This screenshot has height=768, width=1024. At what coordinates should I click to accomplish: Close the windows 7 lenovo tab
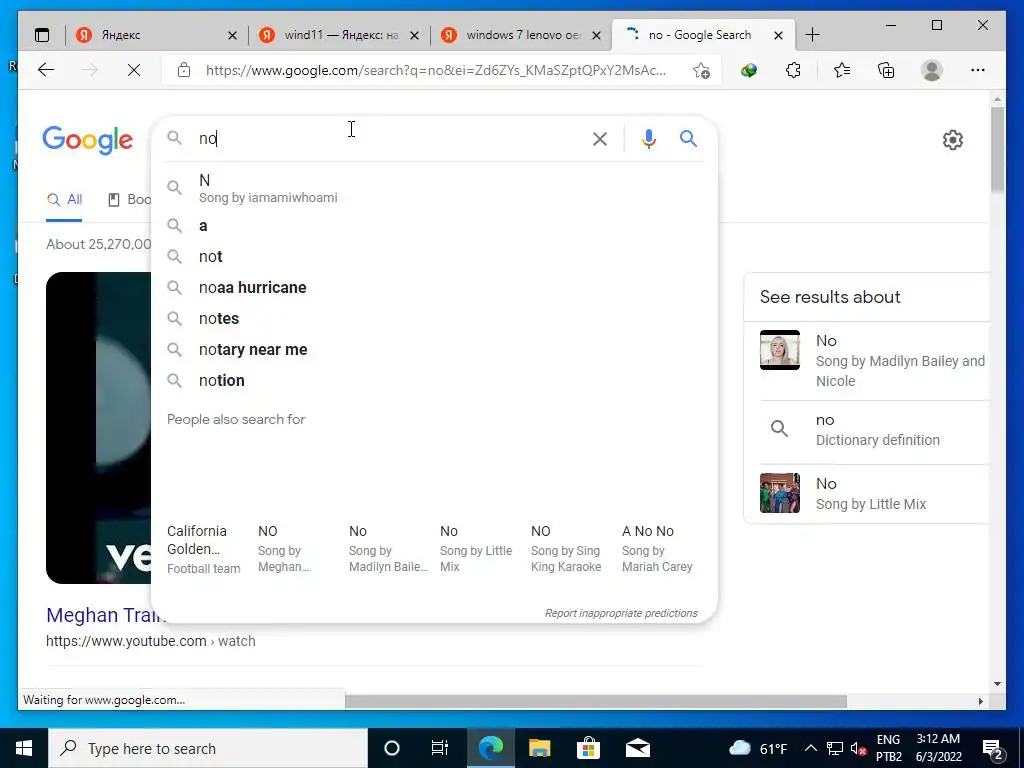[596, 35]
